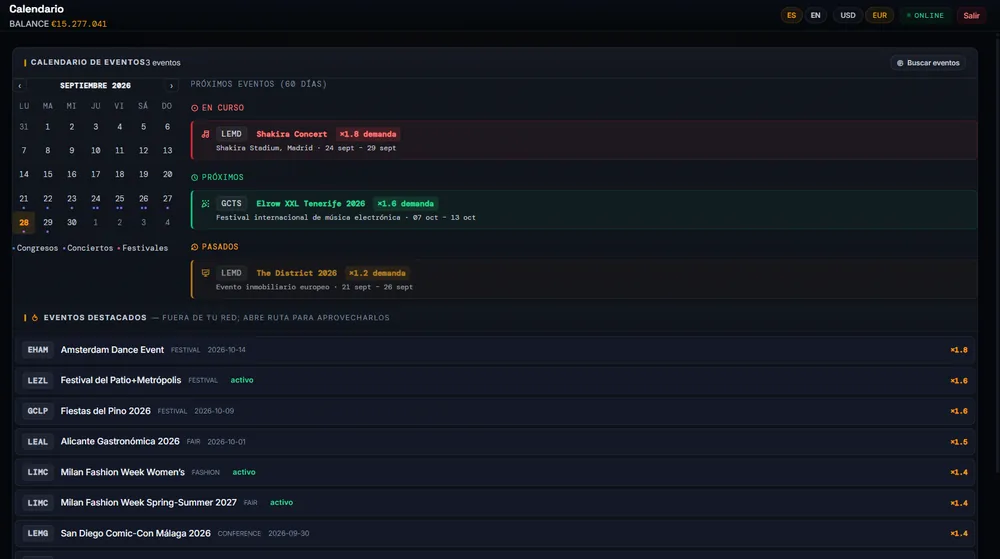Open Milan Fashion Week Women's event
Viewport: 1000px width, 559px height.
495,472
